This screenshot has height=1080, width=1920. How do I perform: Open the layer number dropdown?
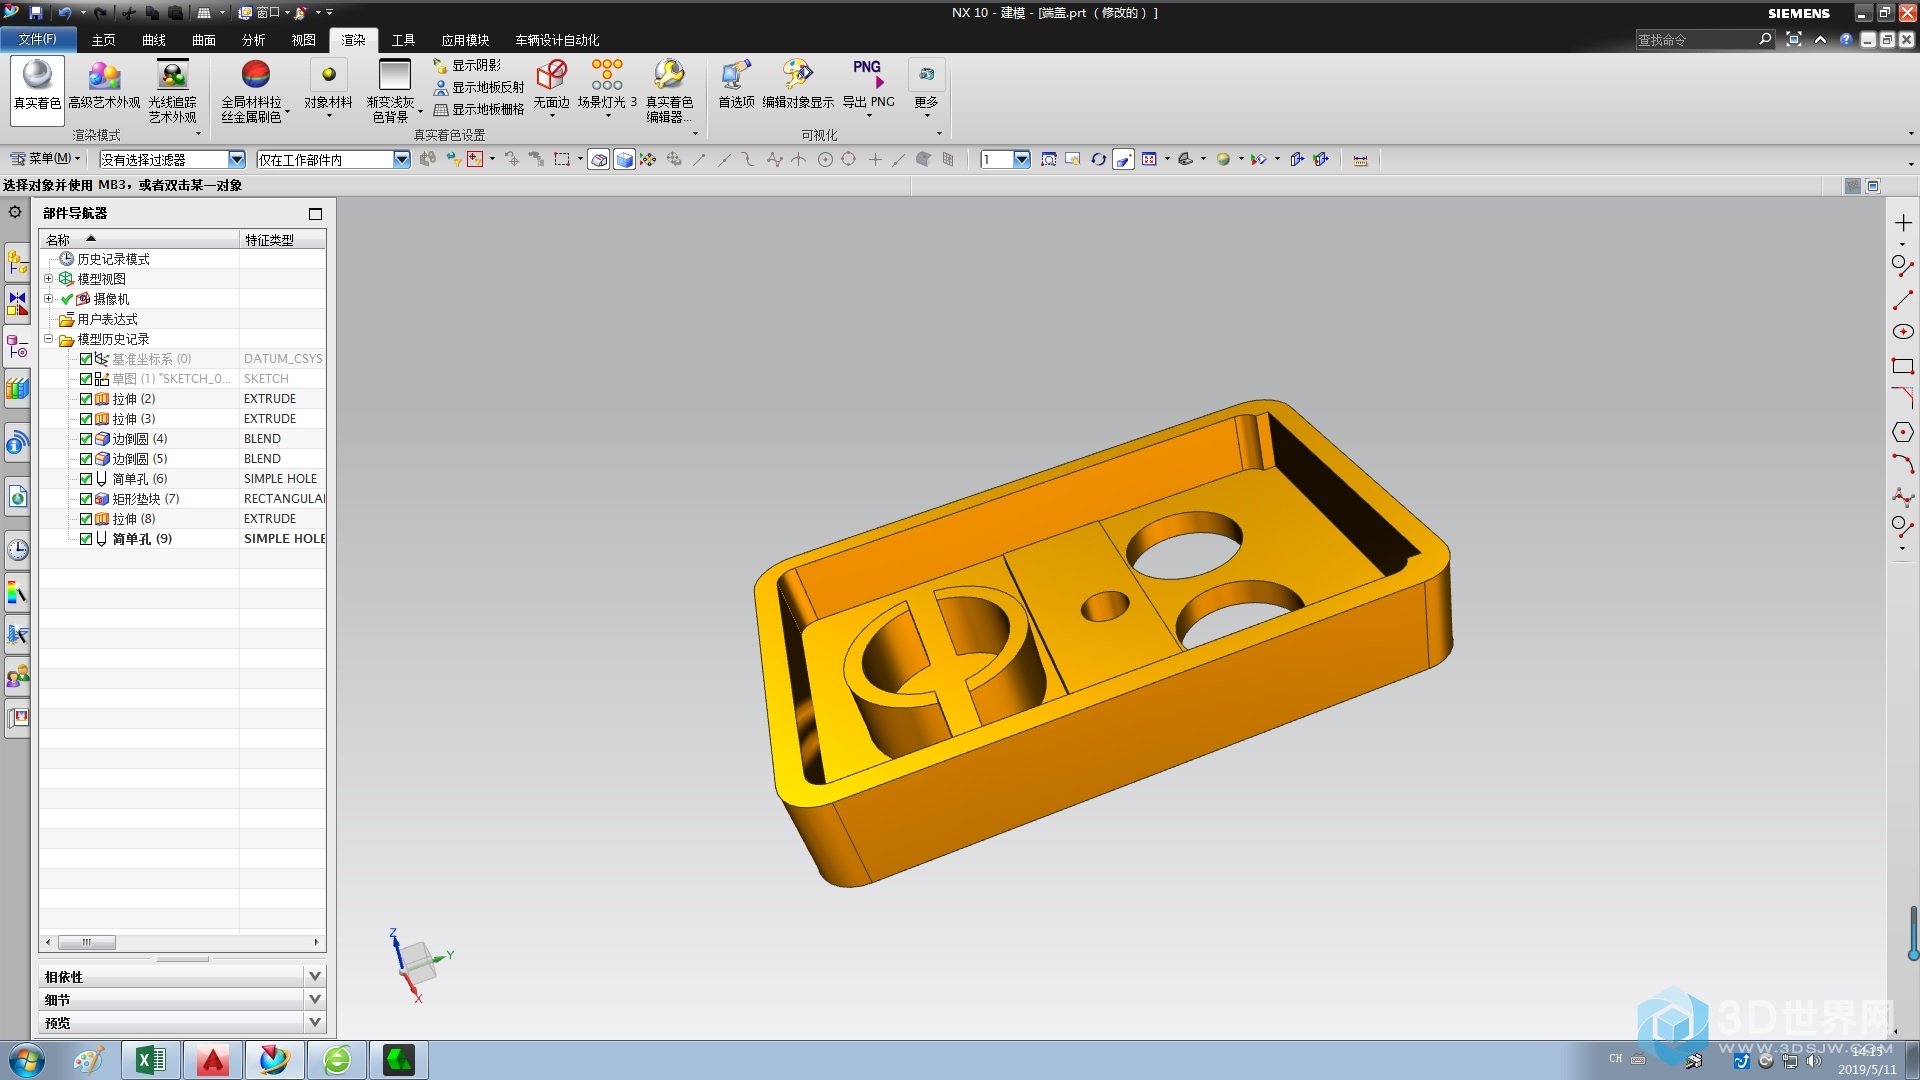(x=1022, y=159)
